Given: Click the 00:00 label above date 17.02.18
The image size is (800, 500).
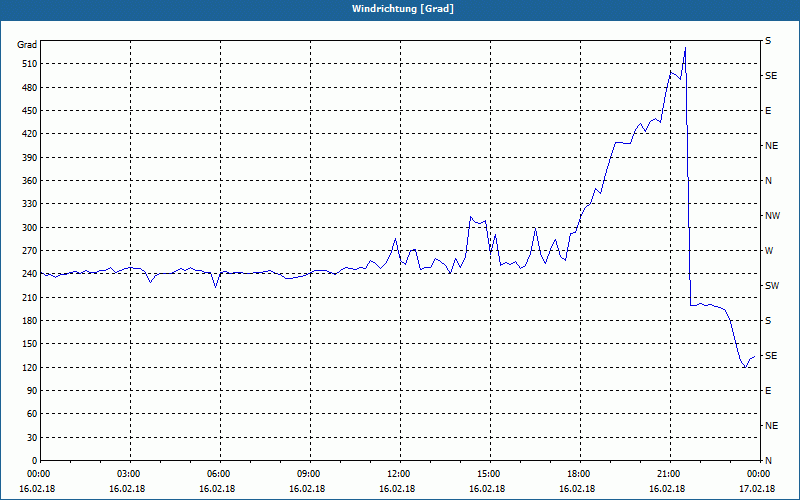Looking at the screenshot, I should tap(760, 474).
